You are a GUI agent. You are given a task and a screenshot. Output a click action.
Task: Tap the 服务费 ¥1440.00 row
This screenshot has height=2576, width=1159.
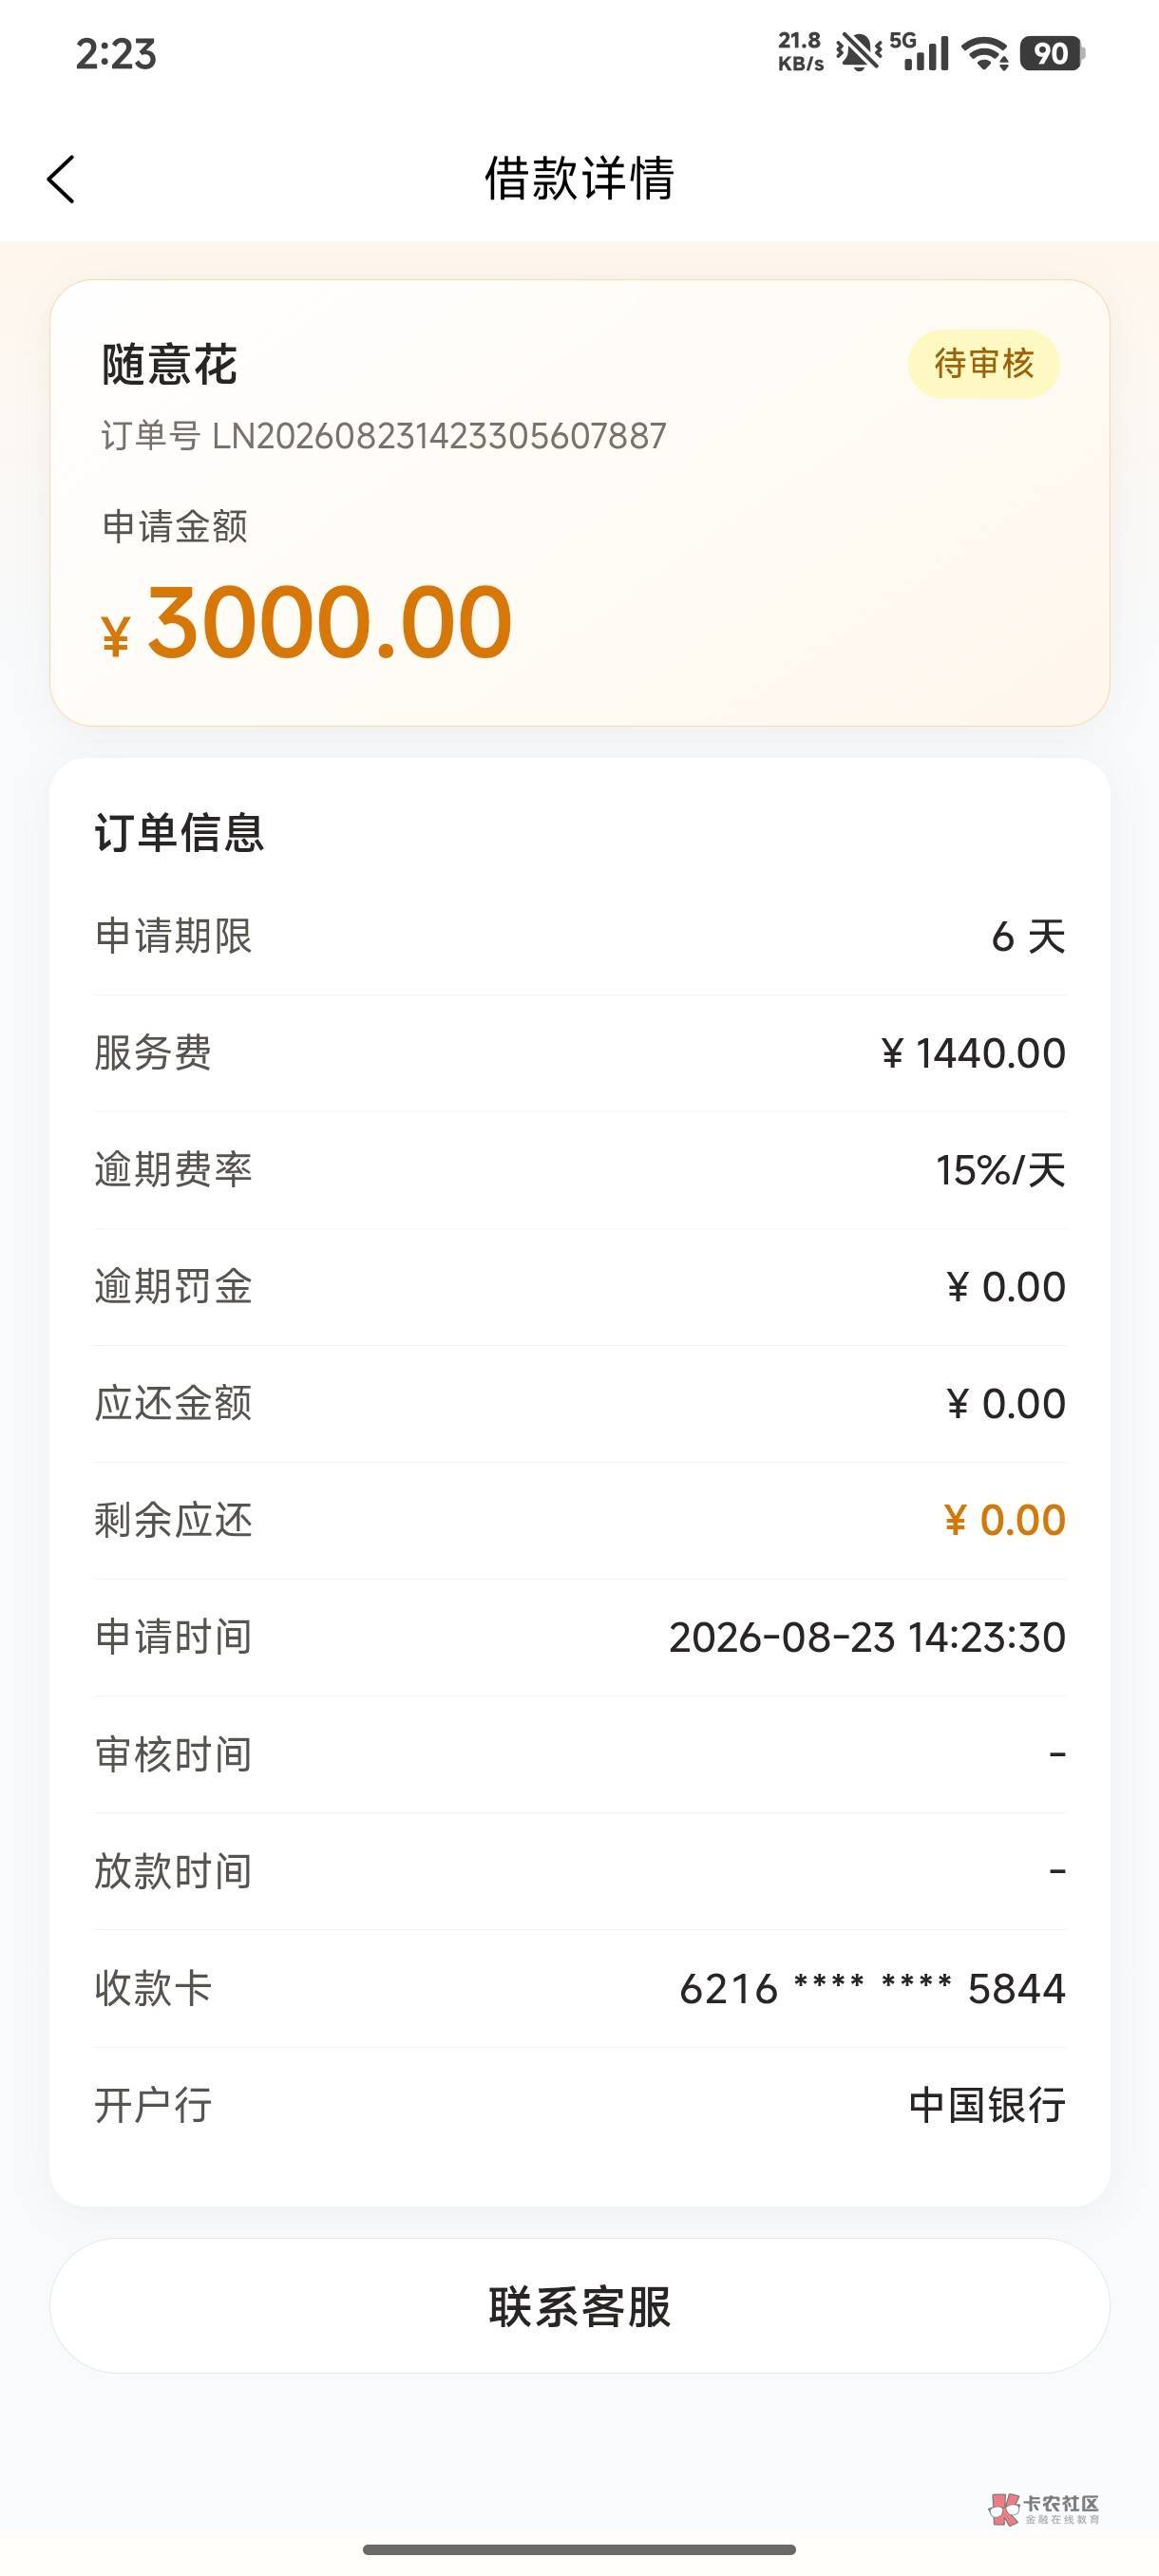[580, 1053]
